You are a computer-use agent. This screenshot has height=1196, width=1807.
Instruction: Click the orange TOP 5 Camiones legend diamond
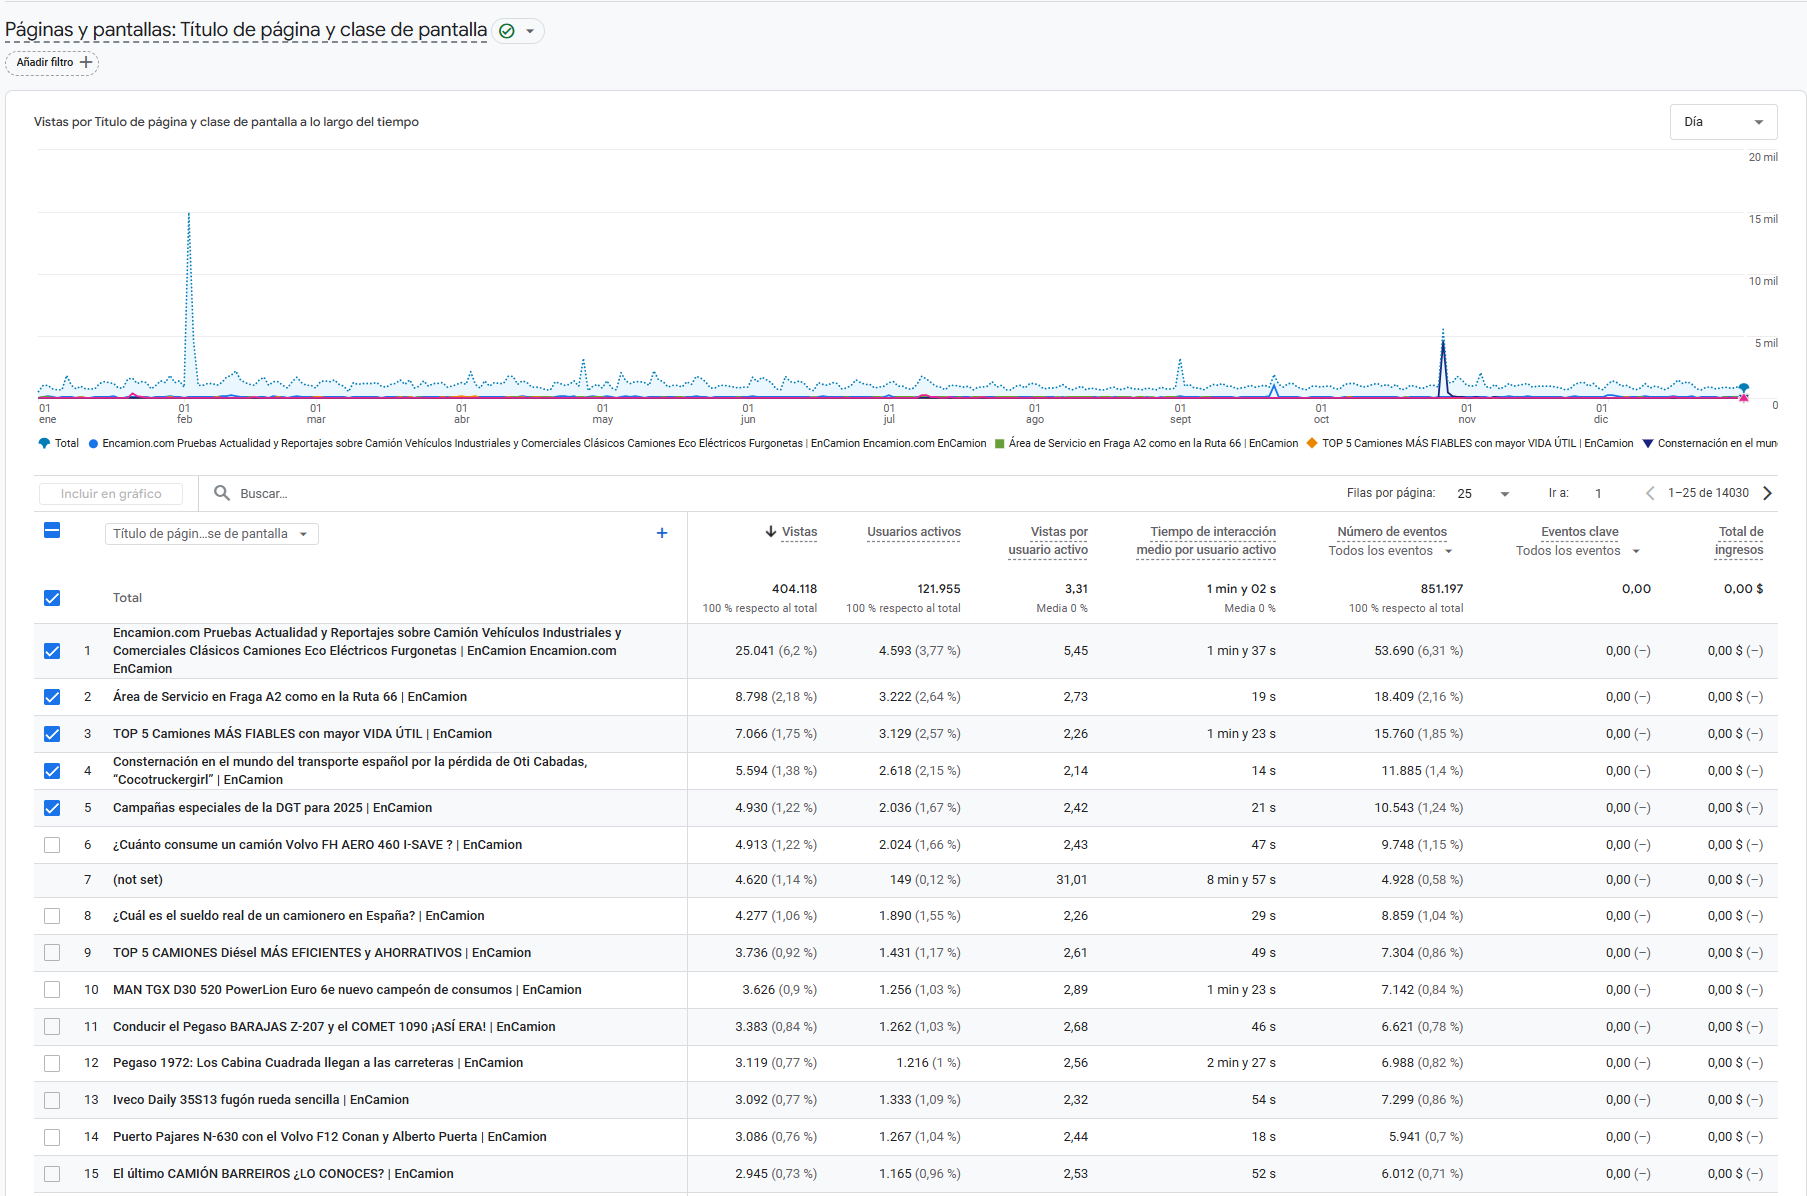coord(1310,443)
